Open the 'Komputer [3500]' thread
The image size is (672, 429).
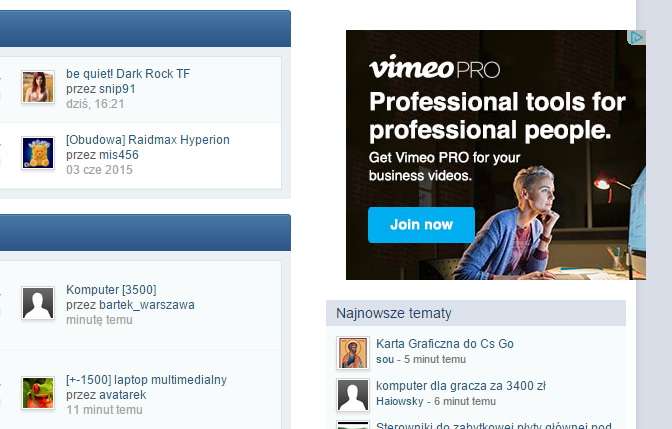click(111, 290)
